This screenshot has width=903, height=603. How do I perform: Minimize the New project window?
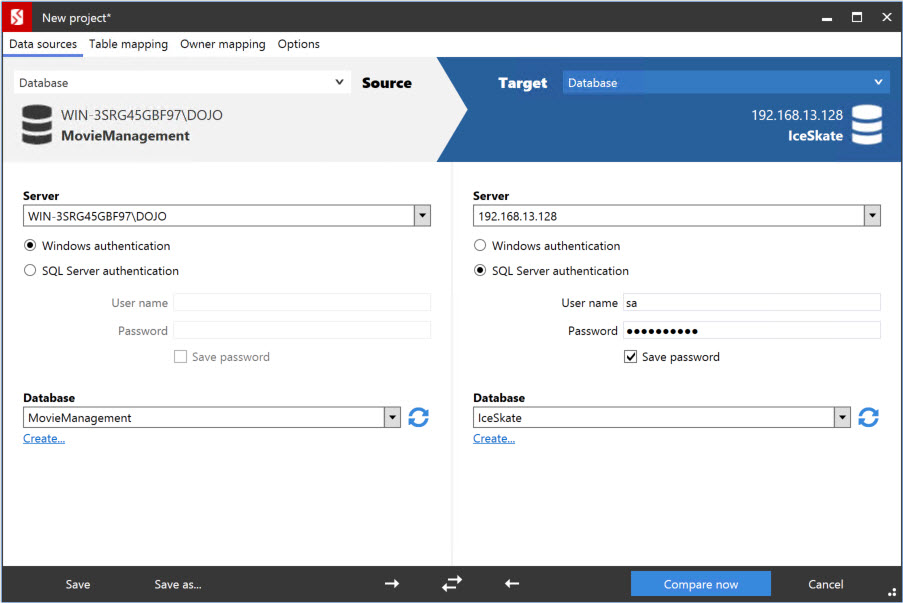(827, 18)
